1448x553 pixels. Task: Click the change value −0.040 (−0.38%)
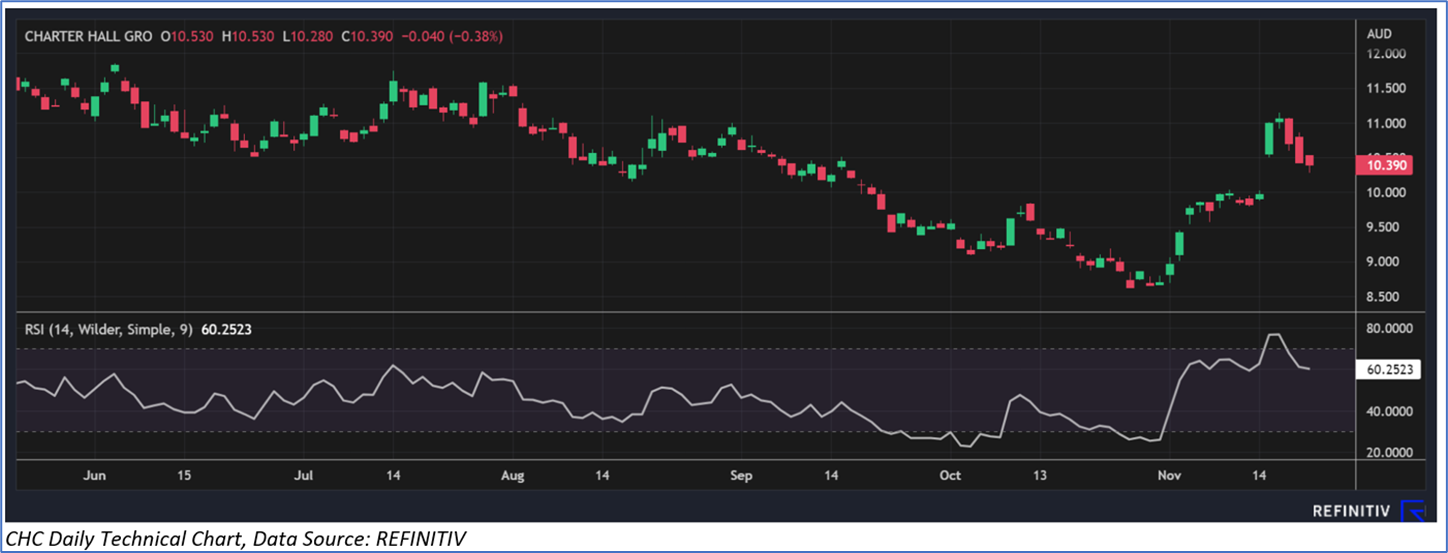(452, 36)
